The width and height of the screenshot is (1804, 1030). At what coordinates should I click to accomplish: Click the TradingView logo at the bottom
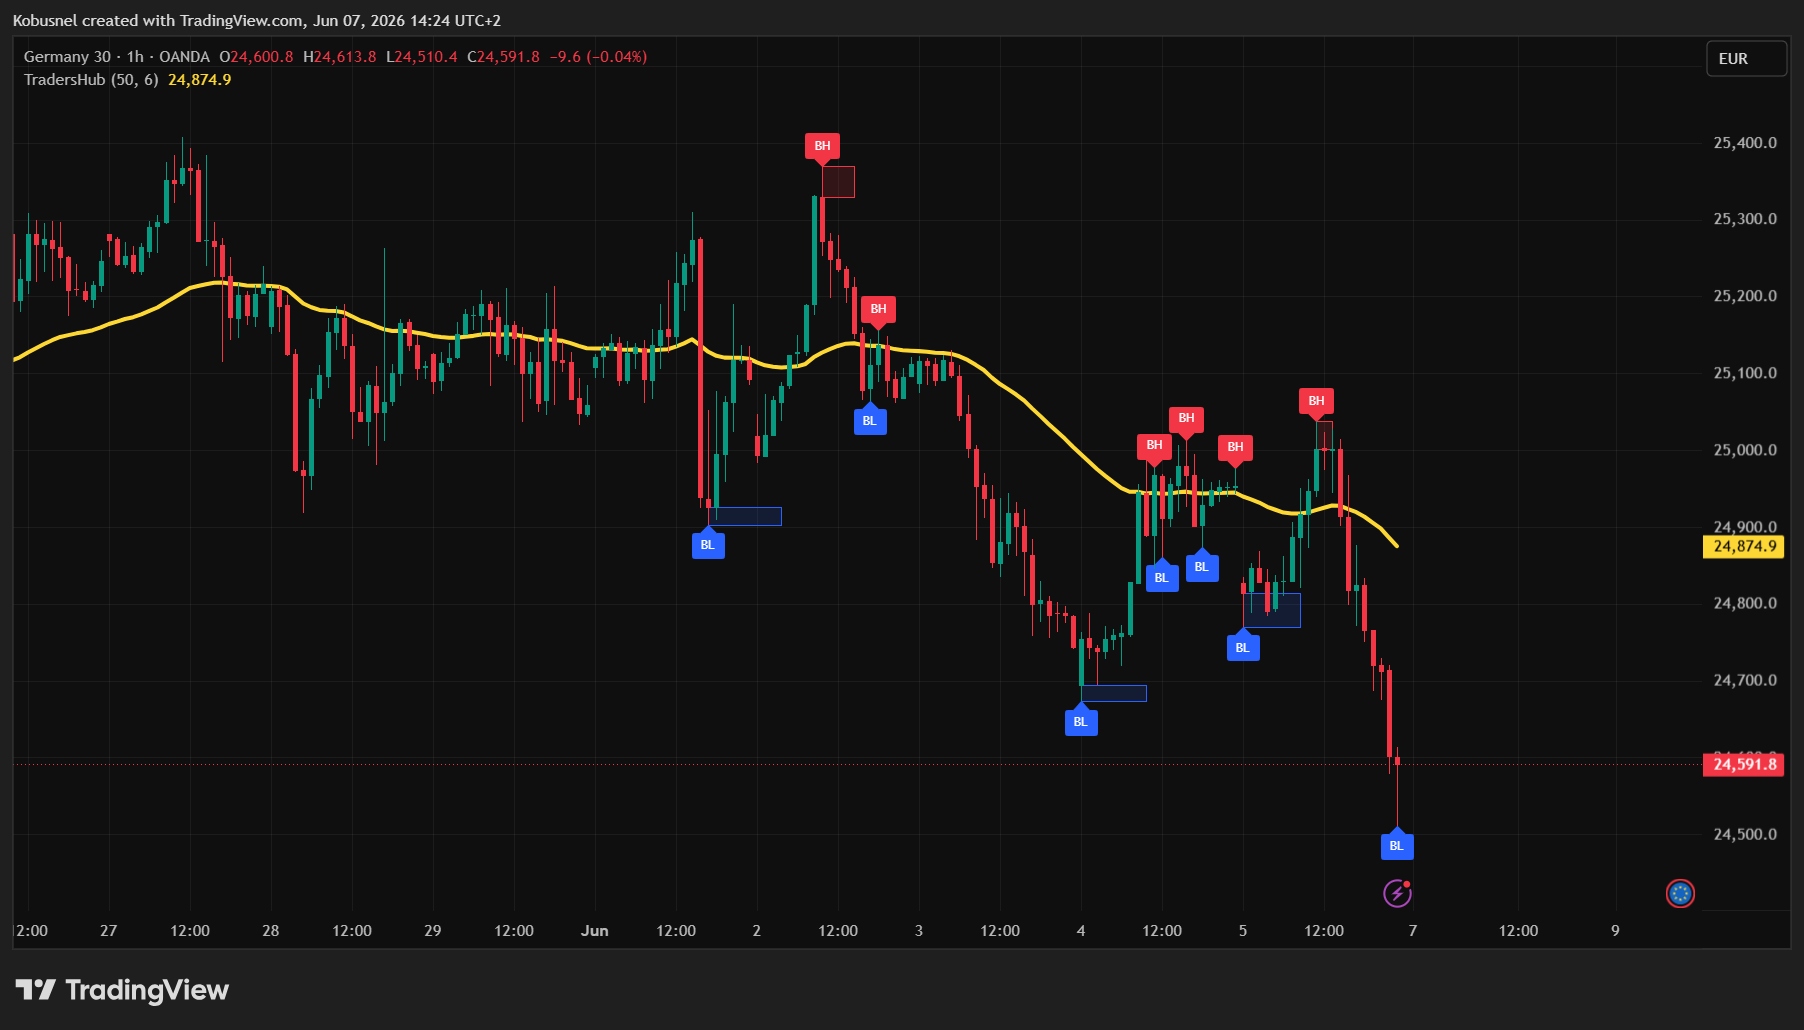122,990
